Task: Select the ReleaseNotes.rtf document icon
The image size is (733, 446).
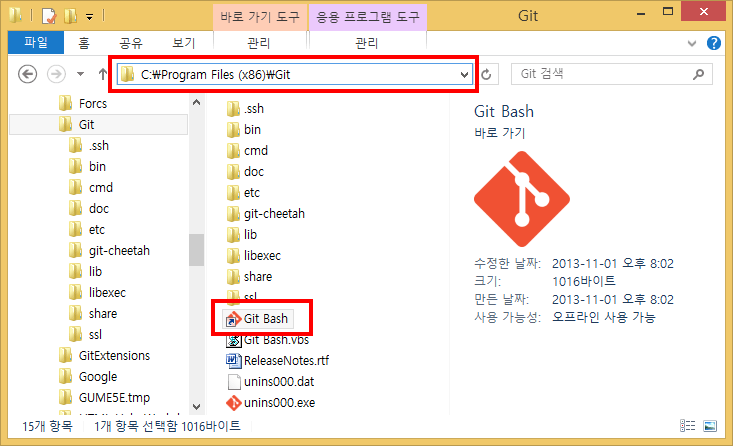Action: coord(234,360)
